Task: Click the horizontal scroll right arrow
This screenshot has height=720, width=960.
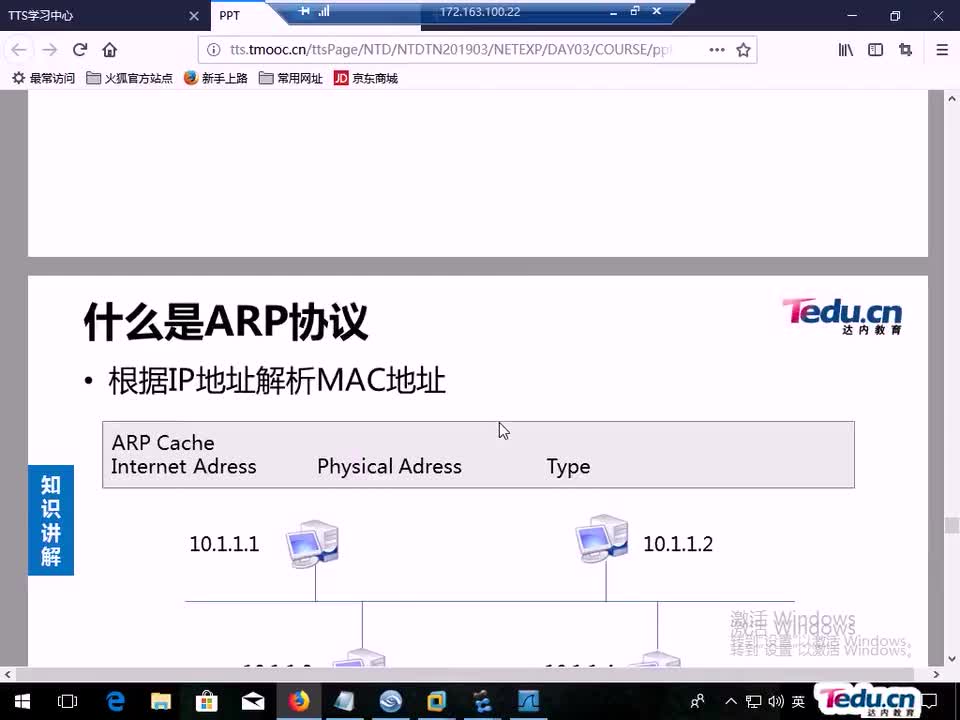Action: 936,674
